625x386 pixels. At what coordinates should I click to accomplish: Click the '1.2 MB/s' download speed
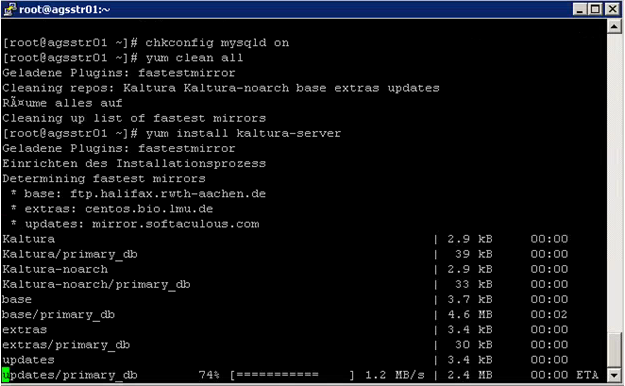point(395,375)
